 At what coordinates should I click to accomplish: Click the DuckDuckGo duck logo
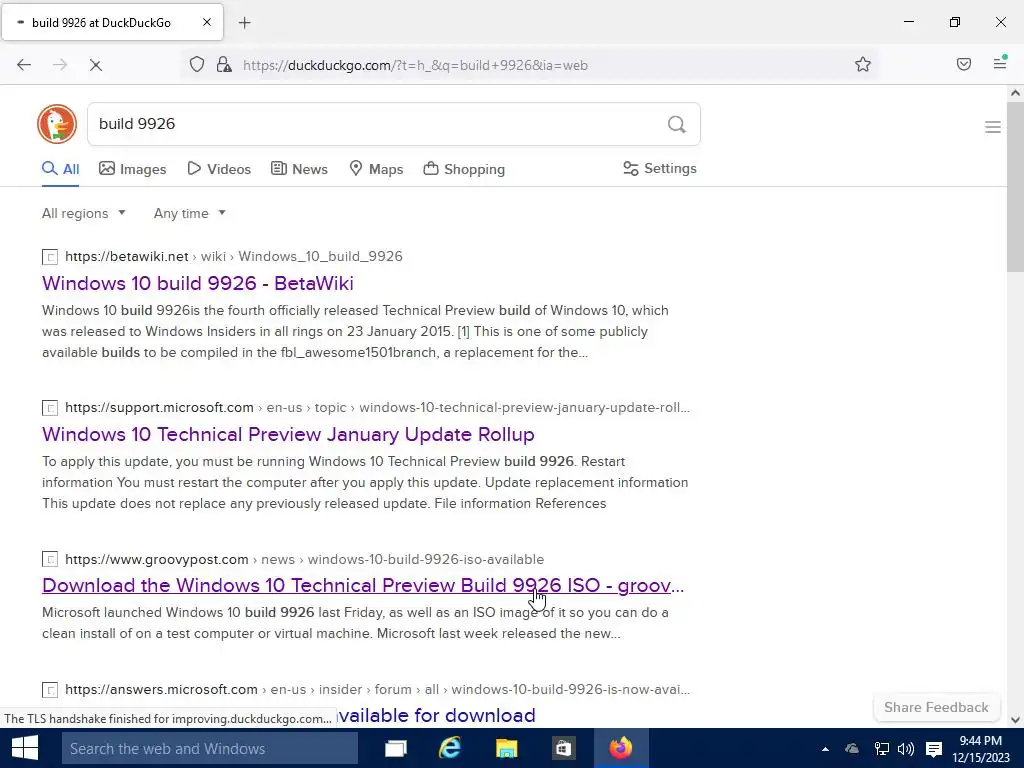57,123
